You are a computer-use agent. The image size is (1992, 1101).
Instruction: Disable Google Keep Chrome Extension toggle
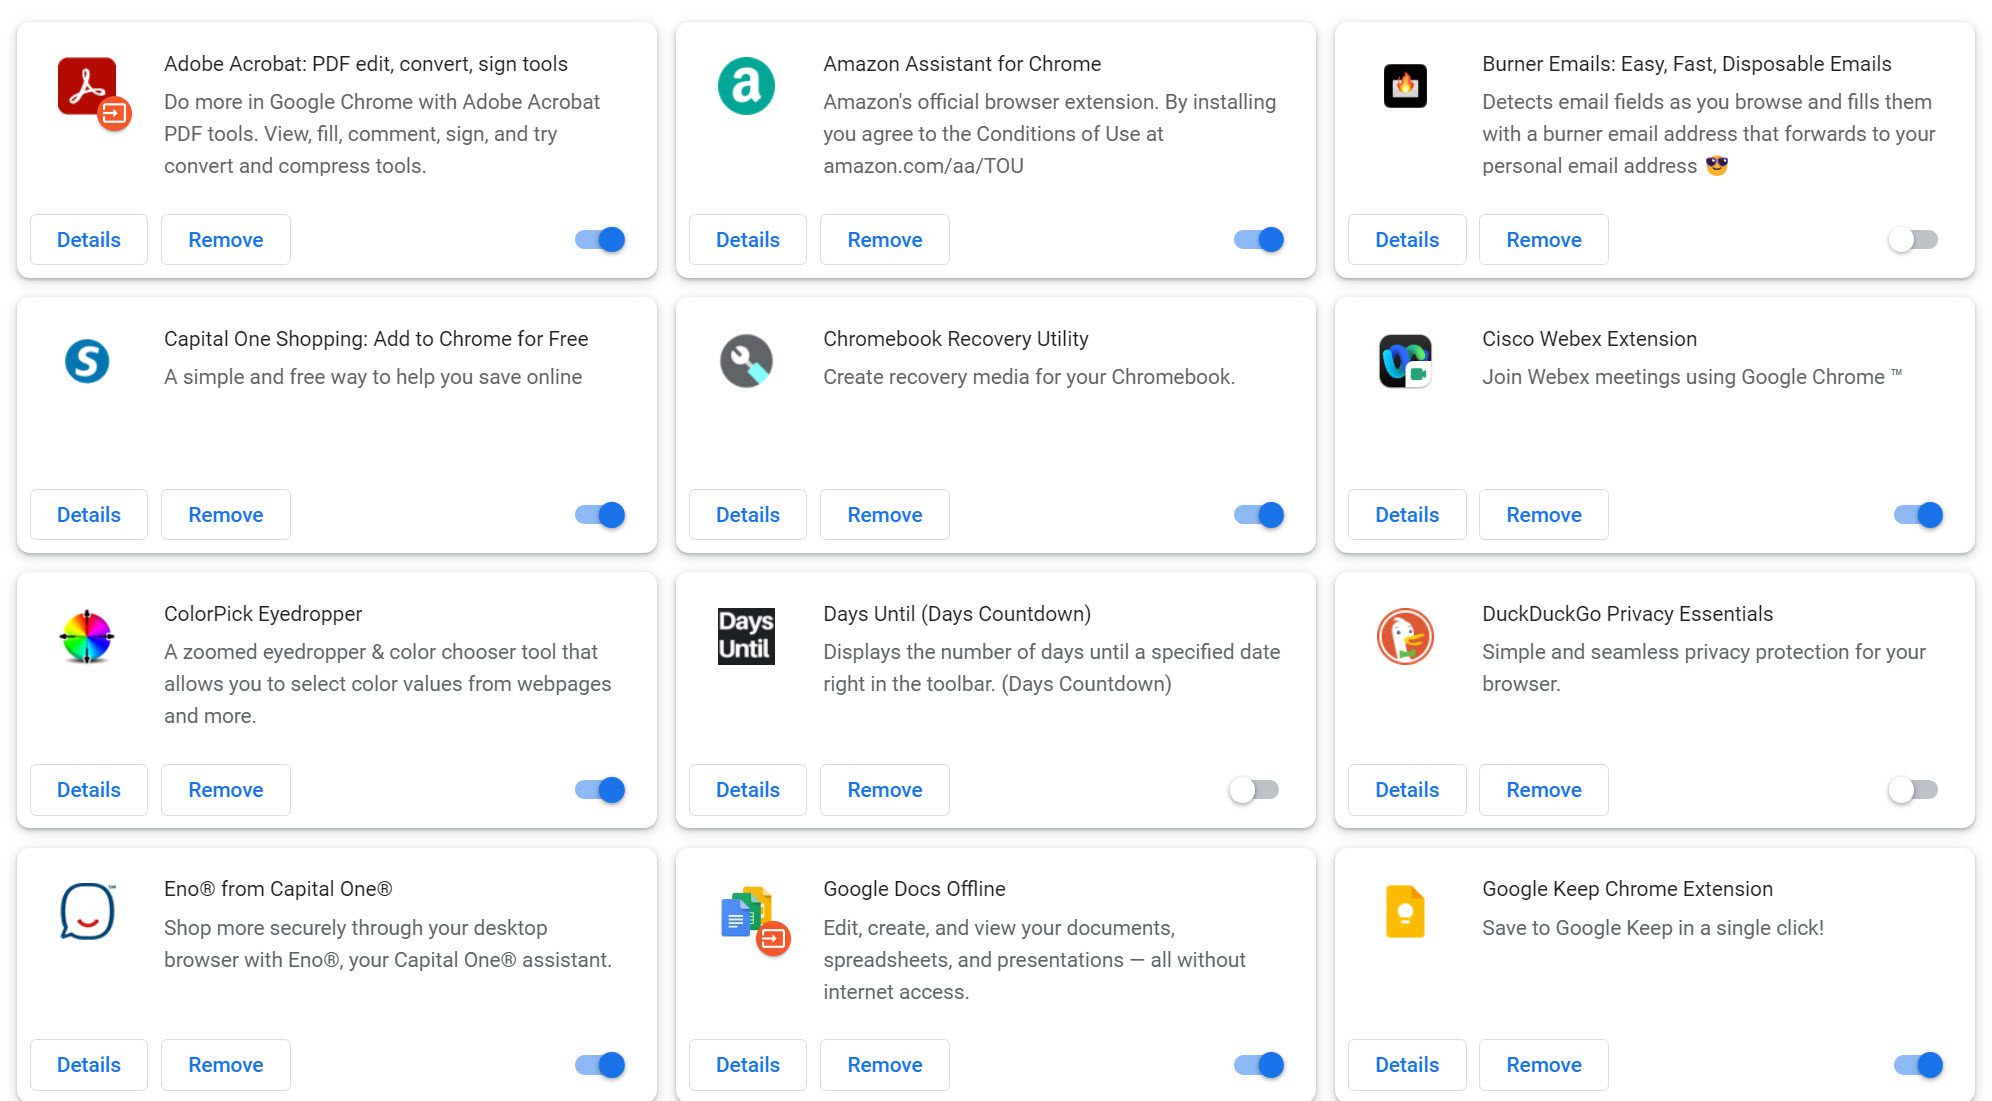(x=1918, y=1064)
